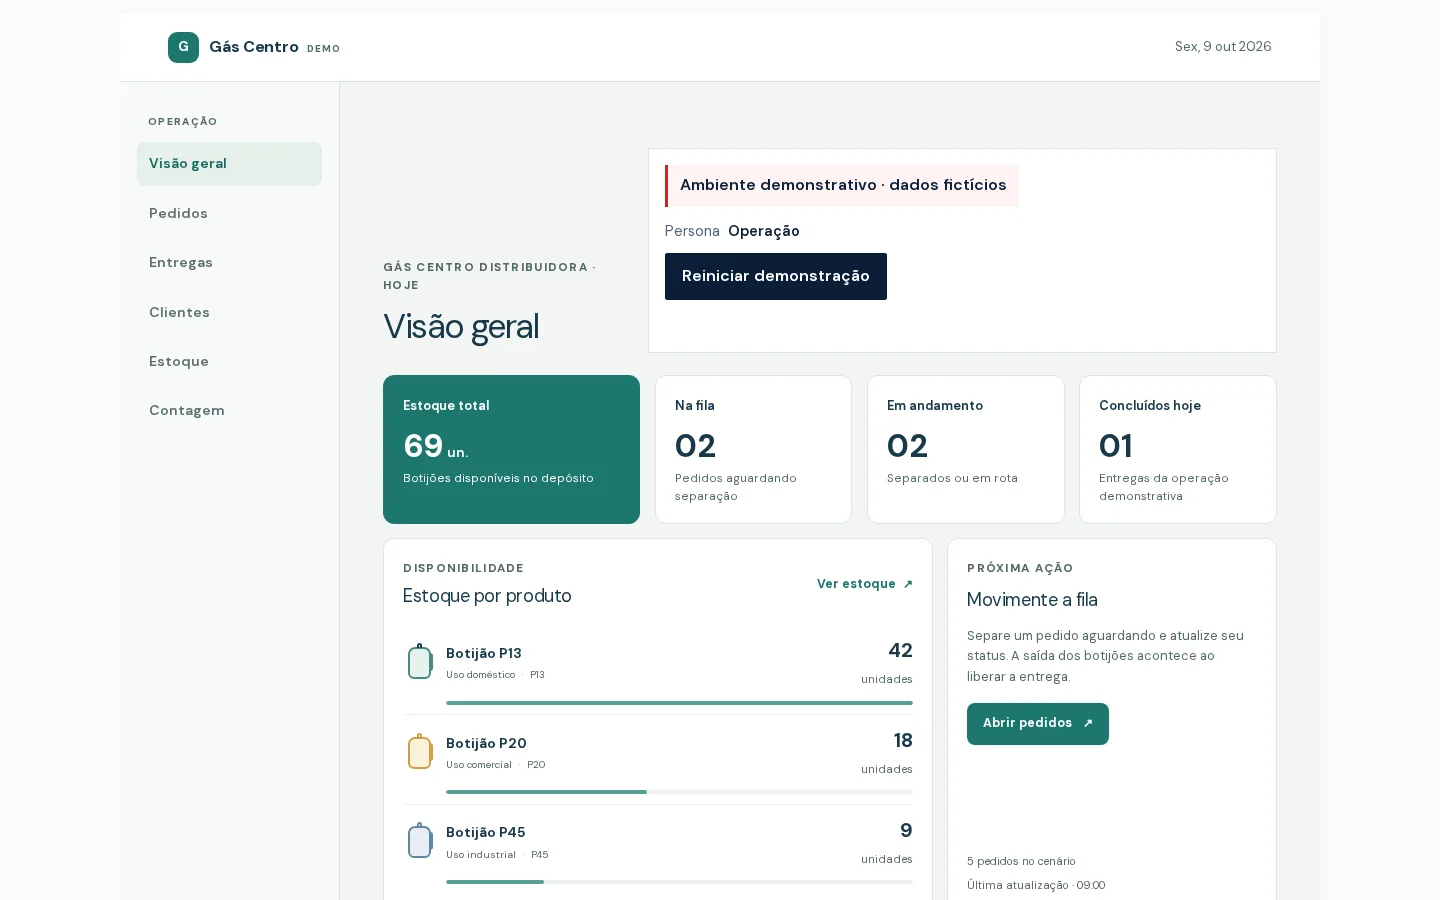
Task: Follow the Ver estoque link
Action: click(865, 584)
